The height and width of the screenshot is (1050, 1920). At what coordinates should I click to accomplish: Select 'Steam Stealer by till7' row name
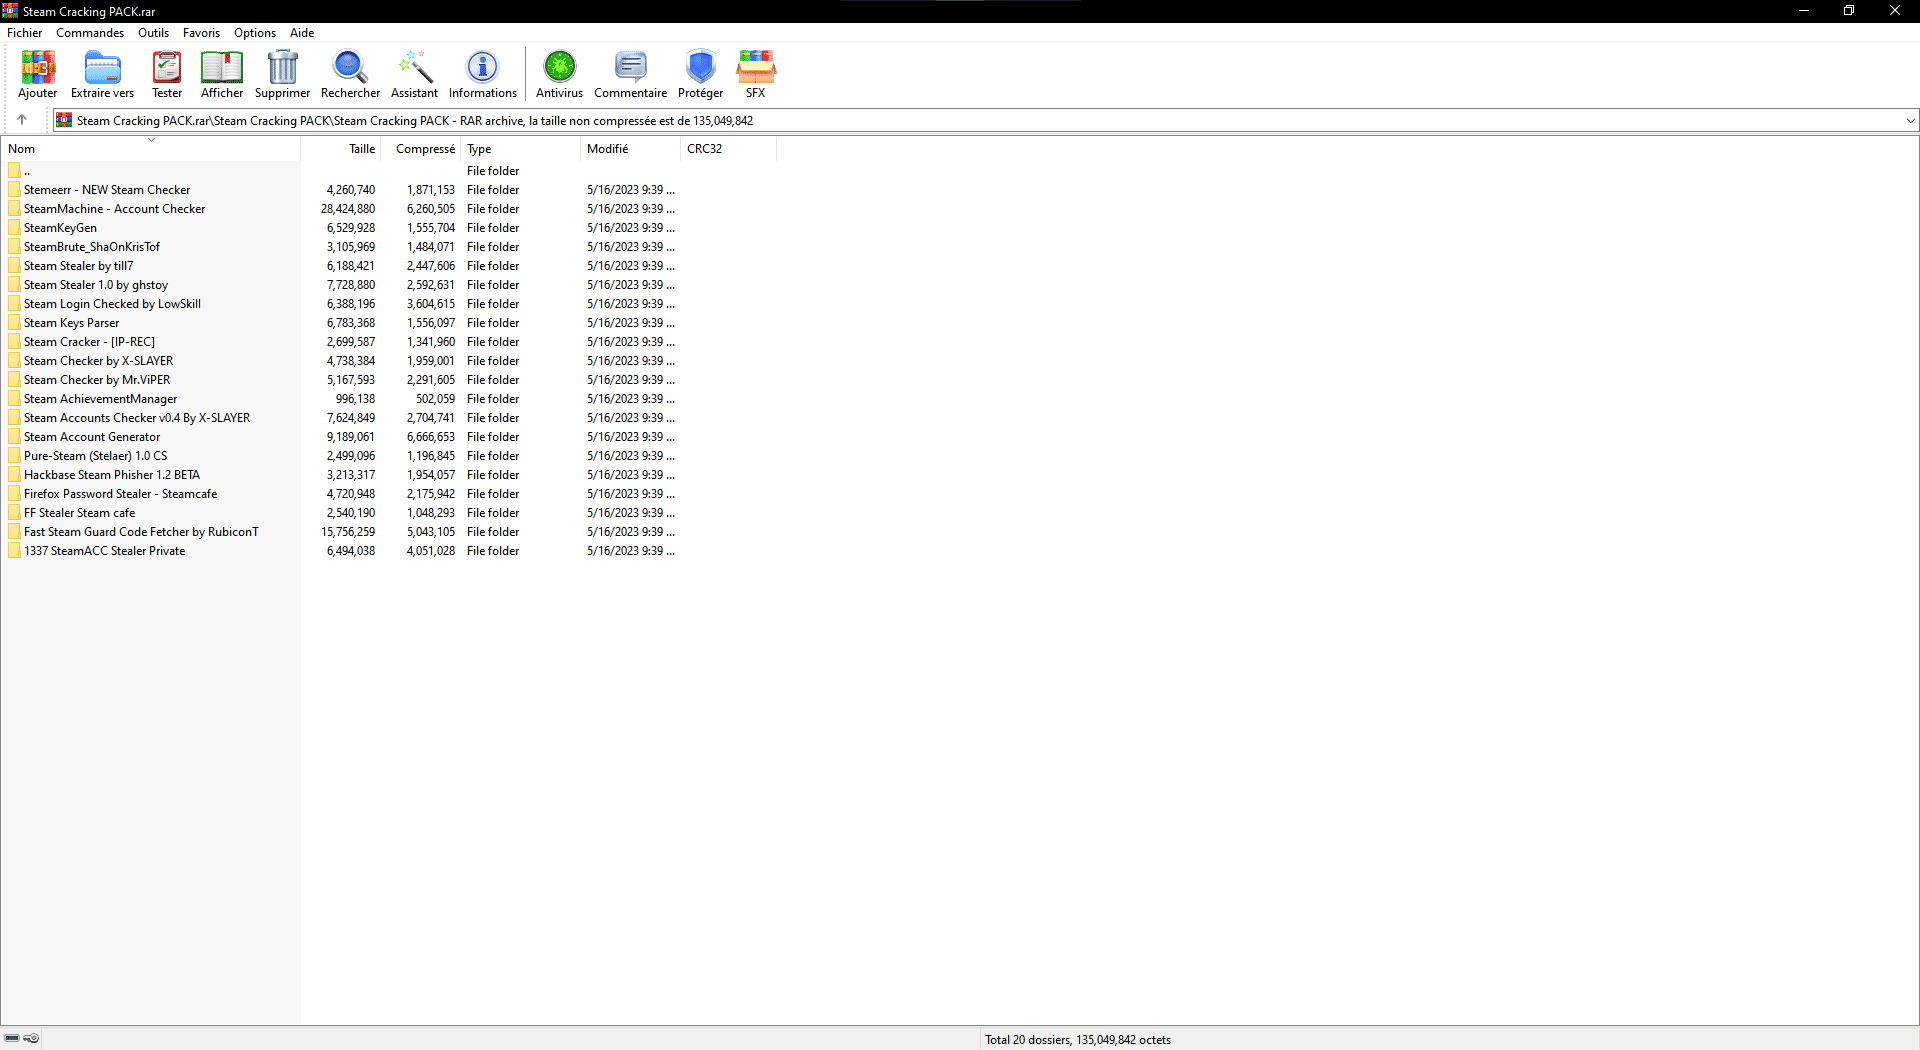pyautogui.click(x=78, y=266)
